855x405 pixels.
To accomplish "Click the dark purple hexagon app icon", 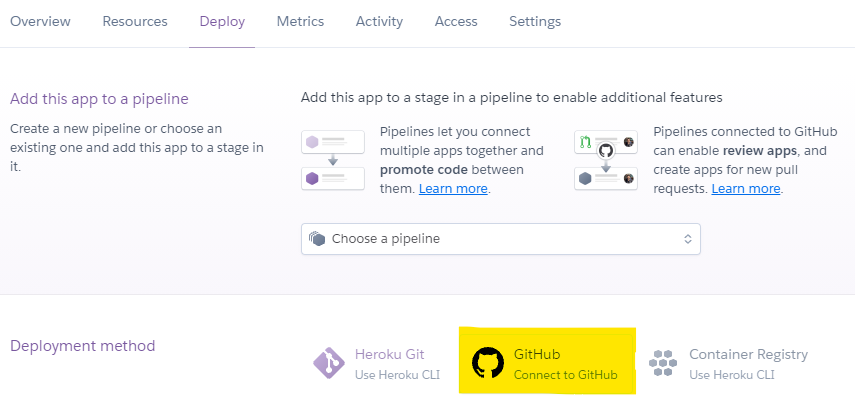I will (312, 178).
